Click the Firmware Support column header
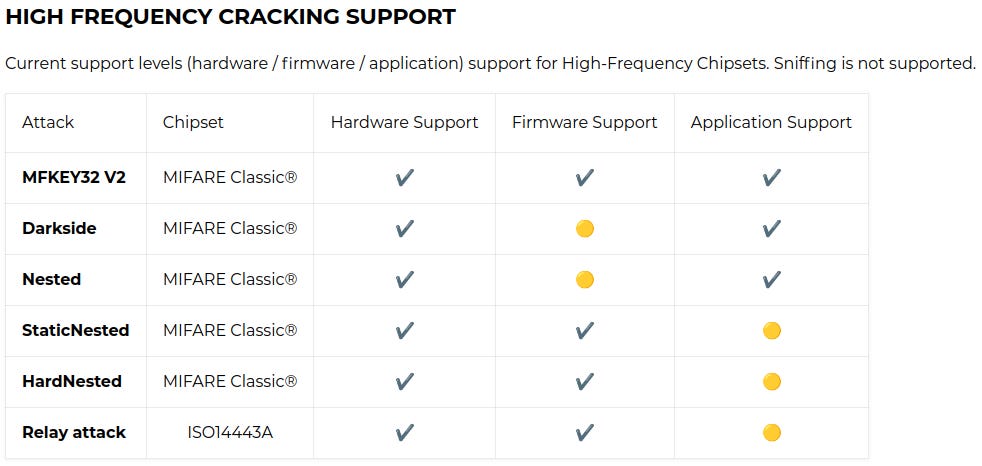Image resolution: width=982 pixels, height=466 pixels. (585, 123)
